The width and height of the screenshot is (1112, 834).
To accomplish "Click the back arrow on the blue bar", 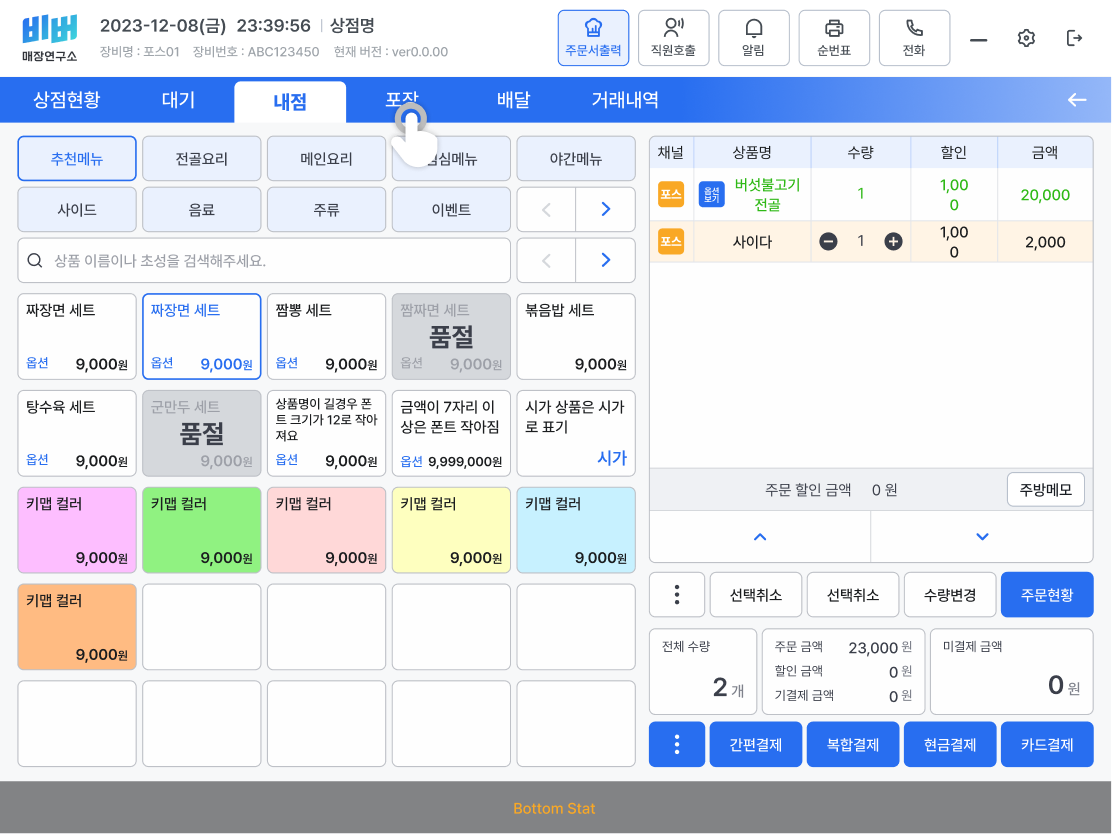I will coord(1077,100).
